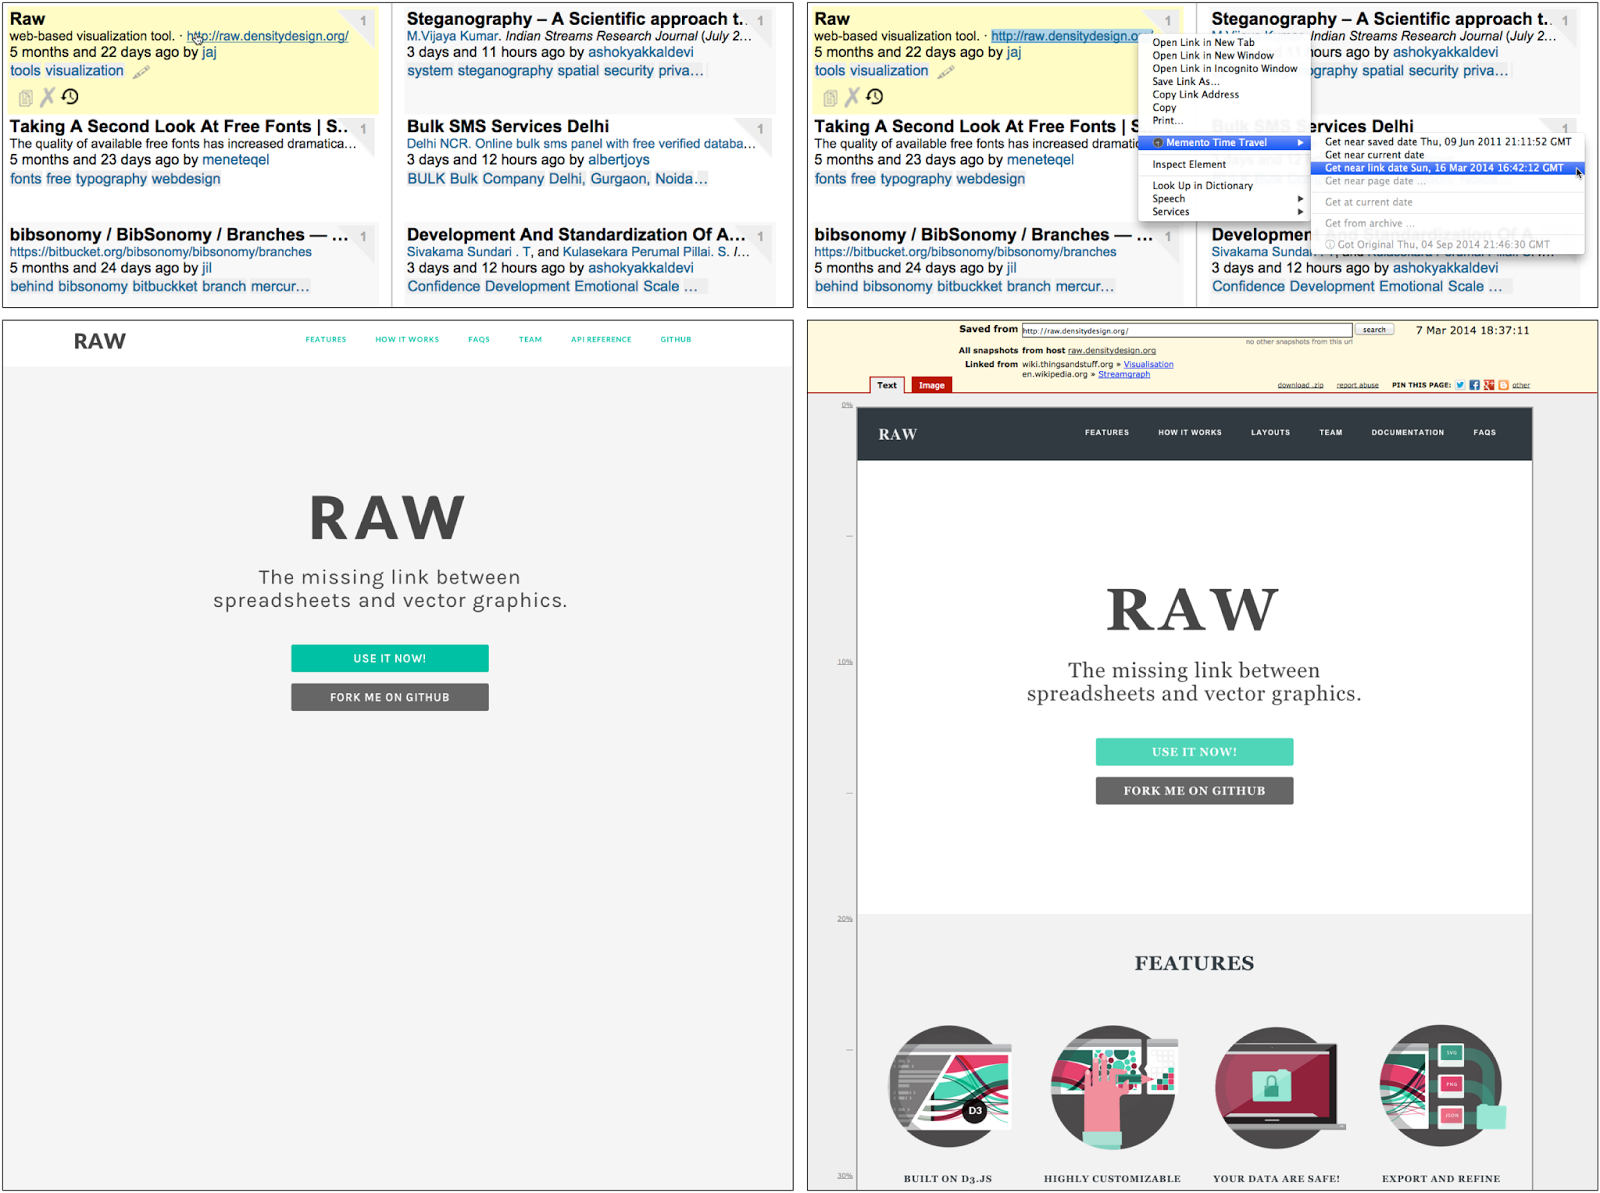Click the visualization tag in the top-left Raw post

(x=85, y=71)
